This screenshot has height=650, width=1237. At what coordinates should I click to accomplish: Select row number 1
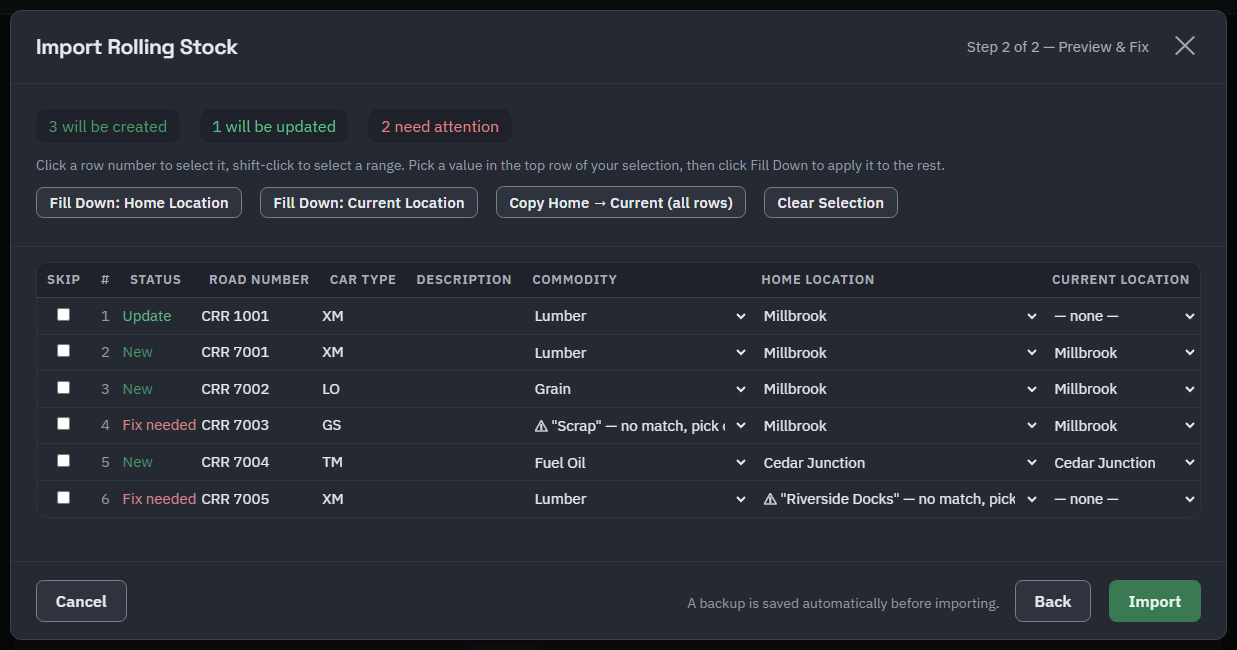point(105,316)
